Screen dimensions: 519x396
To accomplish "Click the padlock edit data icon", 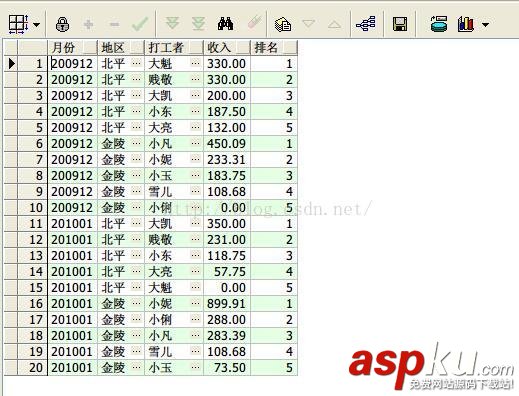I will [62, 24].
